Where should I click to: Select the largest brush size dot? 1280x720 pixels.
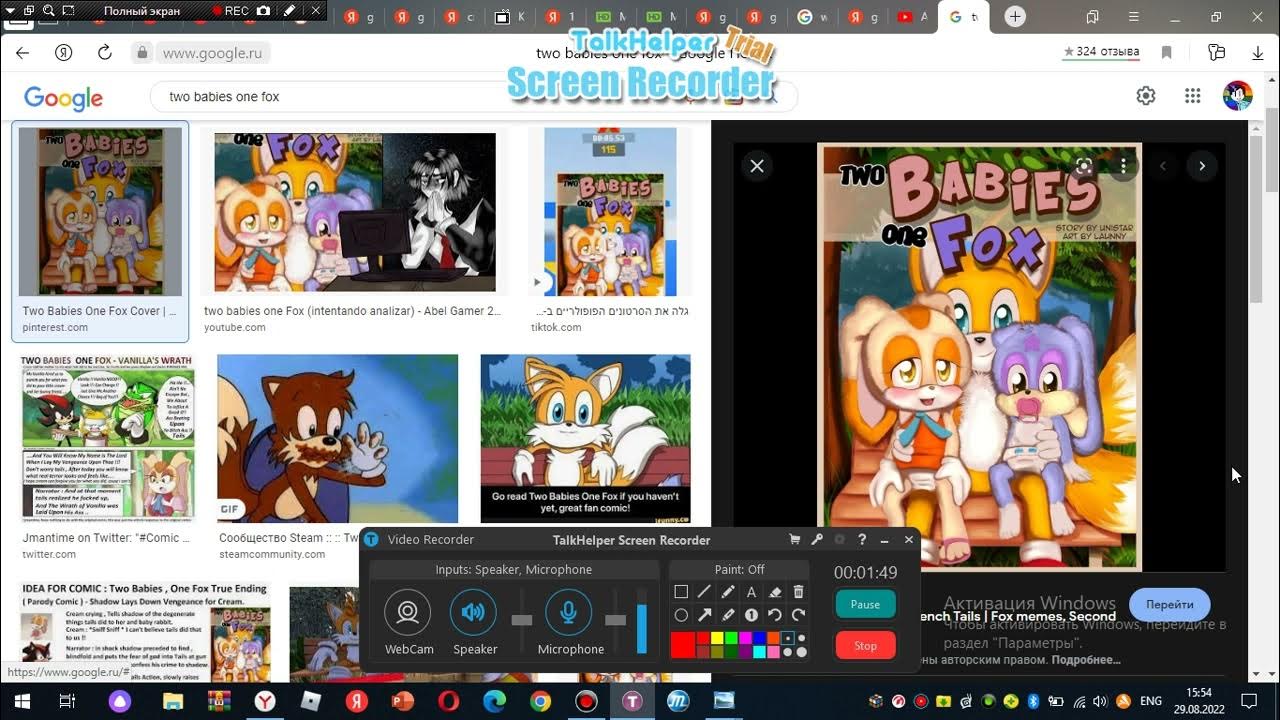pos(802,652)
